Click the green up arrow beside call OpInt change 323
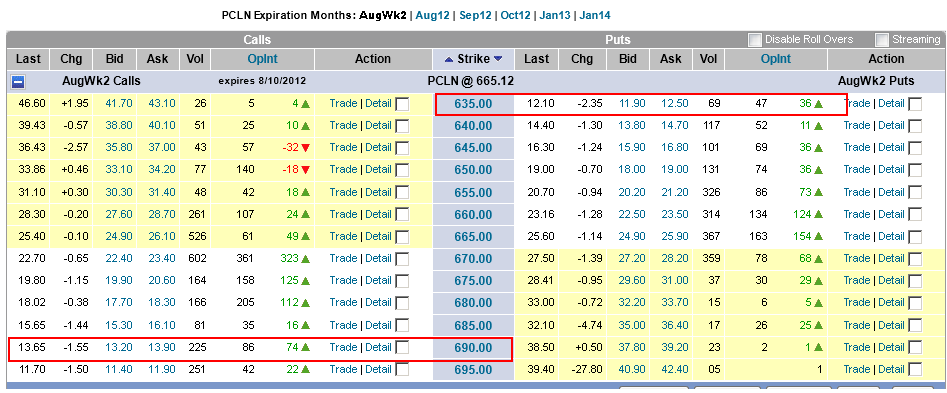This screenshot has height=393, width=947. 305,259
